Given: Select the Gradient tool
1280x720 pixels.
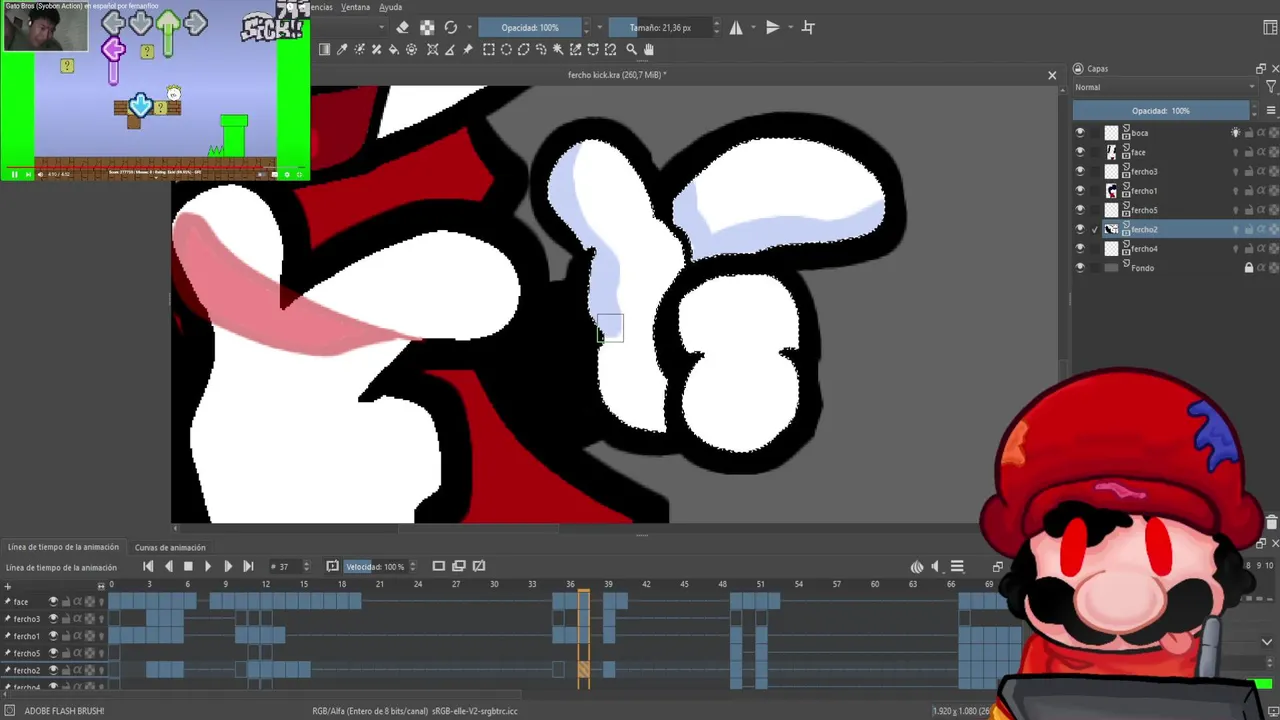Looking at the screenshot, I should tap(324, 49).
